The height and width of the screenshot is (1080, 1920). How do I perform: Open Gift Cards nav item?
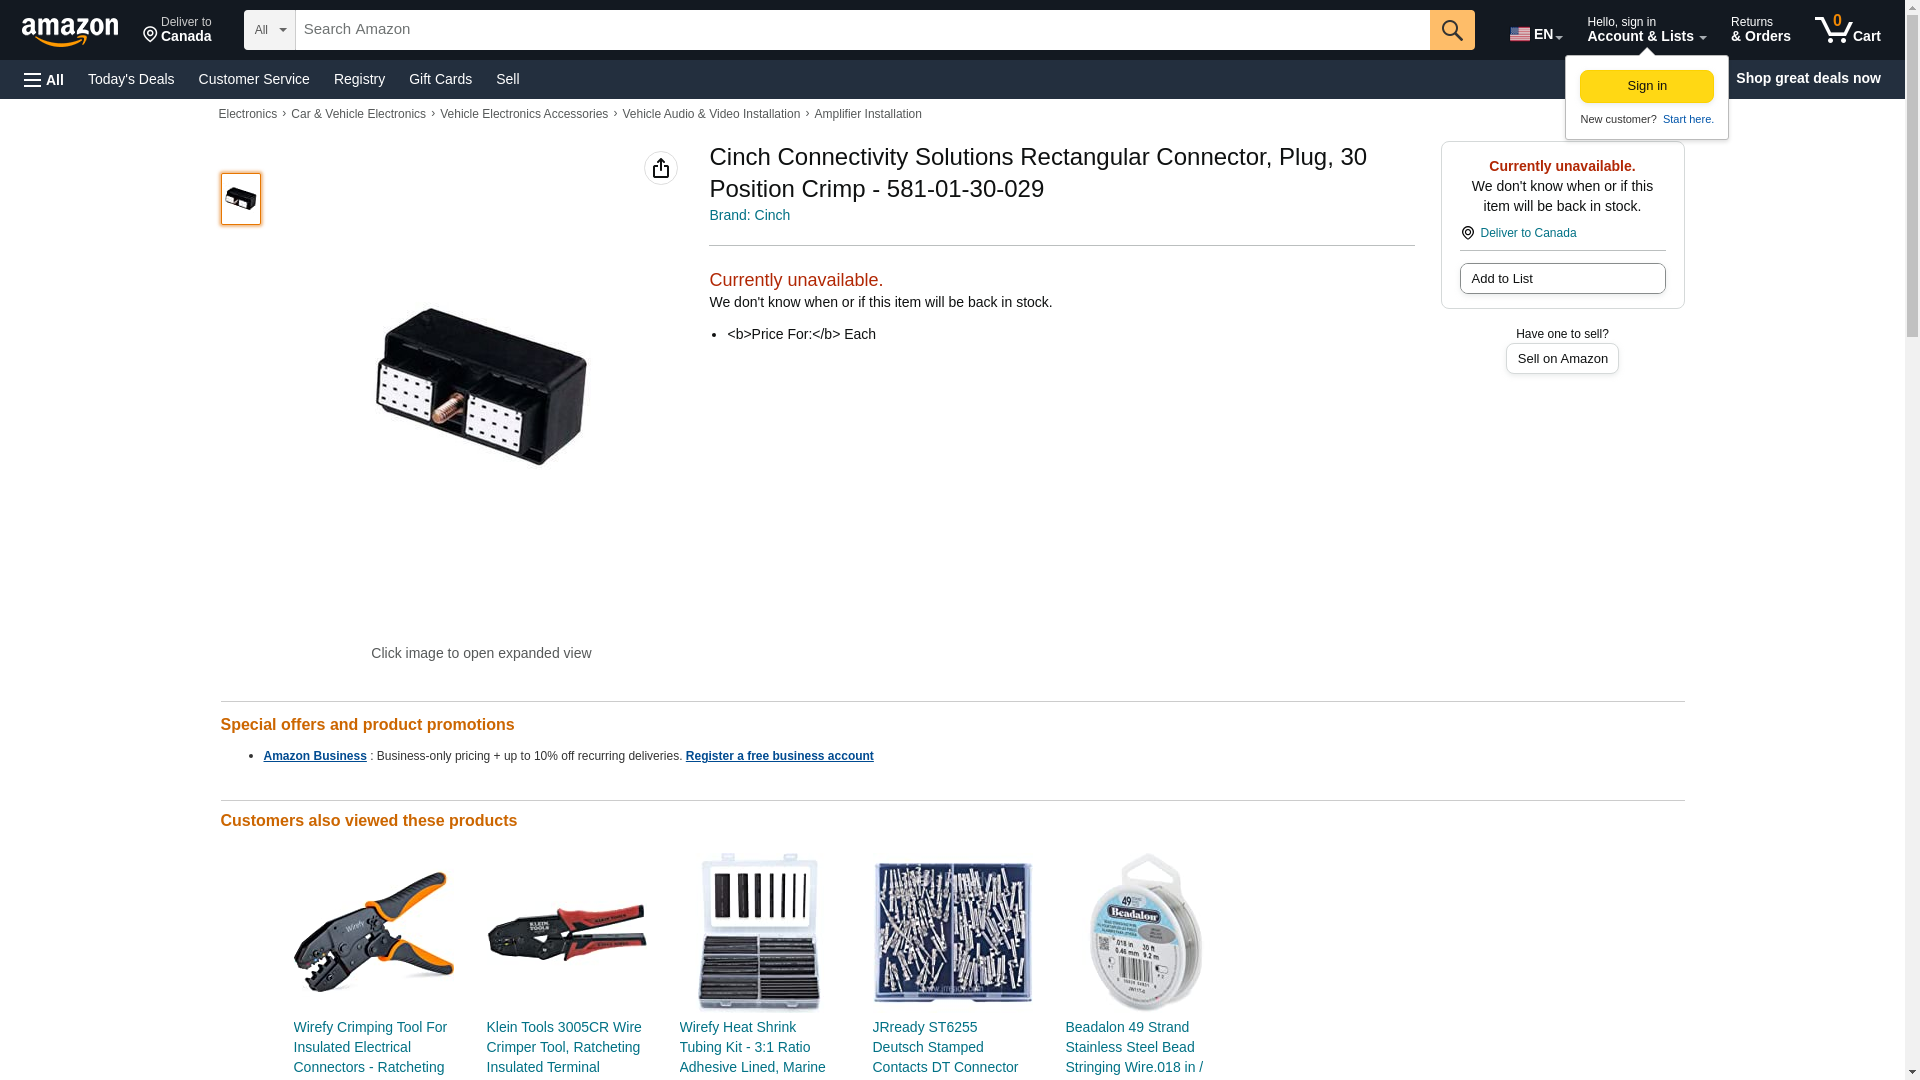coord(440,79)
